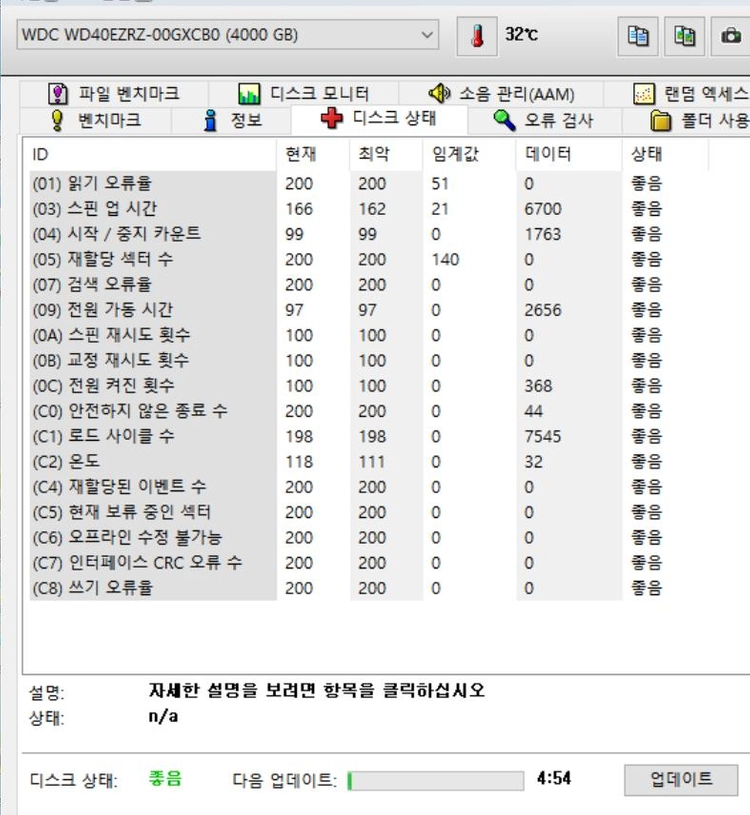Select the 디스크 상태 tab
This screenshot has height=815, width=750.
379,119
